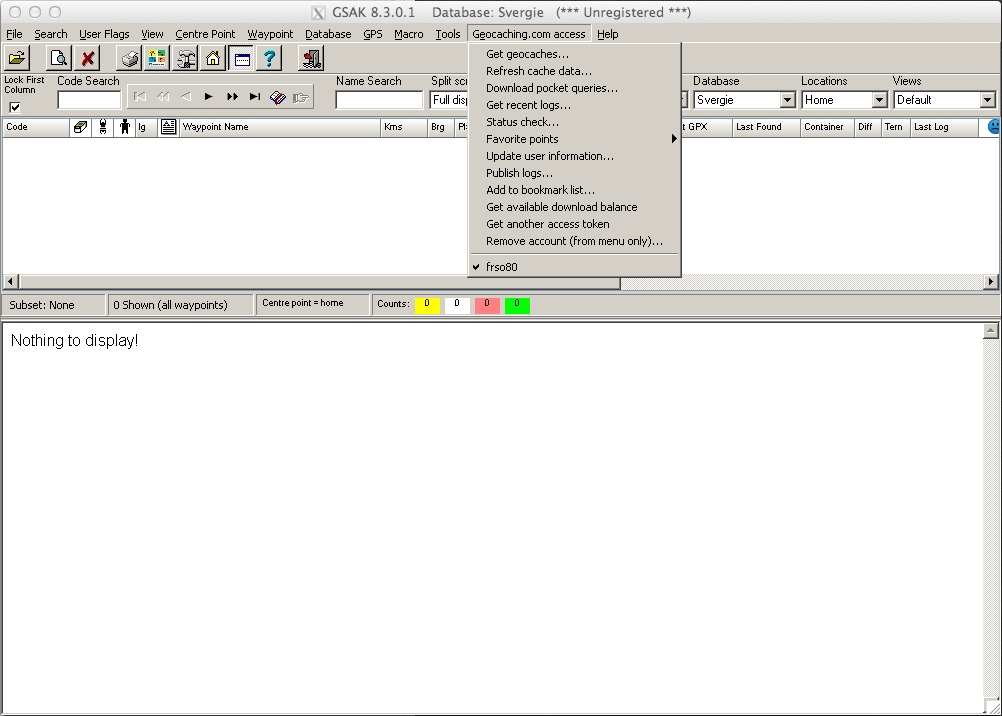Image resolution: width=1002 pixels, height=716 pixels.
Task: Click the lower pane scroll up arrow
Action: (990, 331)
